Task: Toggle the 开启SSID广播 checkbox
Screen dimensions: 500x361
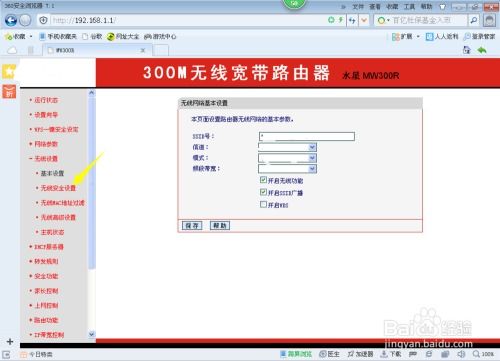Action: [263, 192]
